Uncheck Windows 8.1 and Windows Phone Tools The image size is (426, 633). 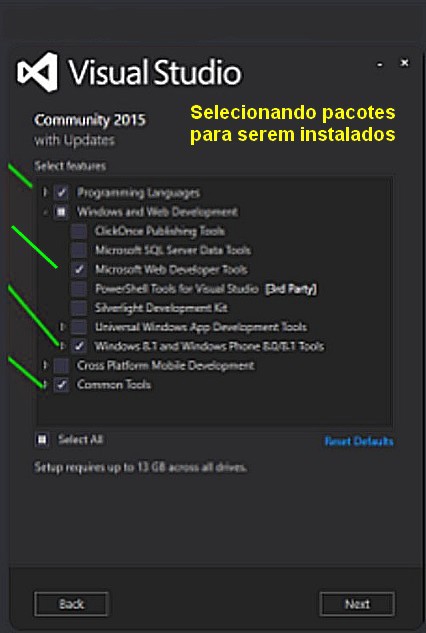pyautogui.click(x=79, y=346)
